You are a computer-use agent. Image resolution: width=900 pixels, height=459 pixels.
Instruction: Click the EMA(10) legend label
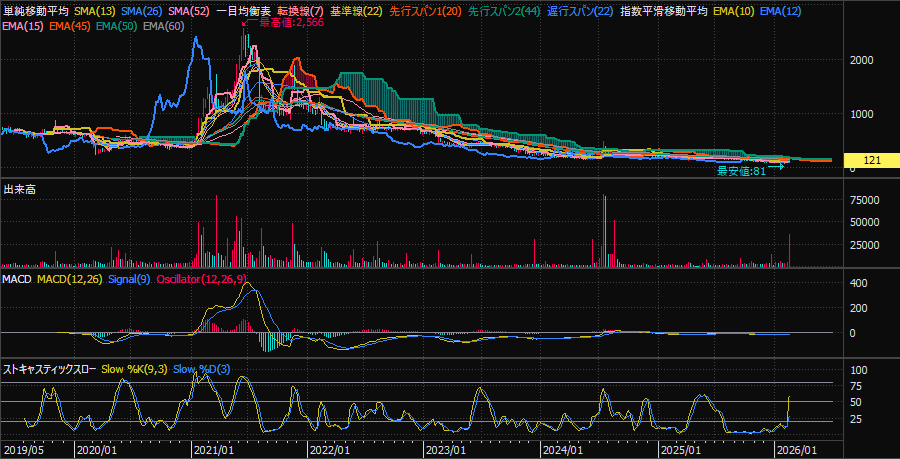tap(734, 11)
